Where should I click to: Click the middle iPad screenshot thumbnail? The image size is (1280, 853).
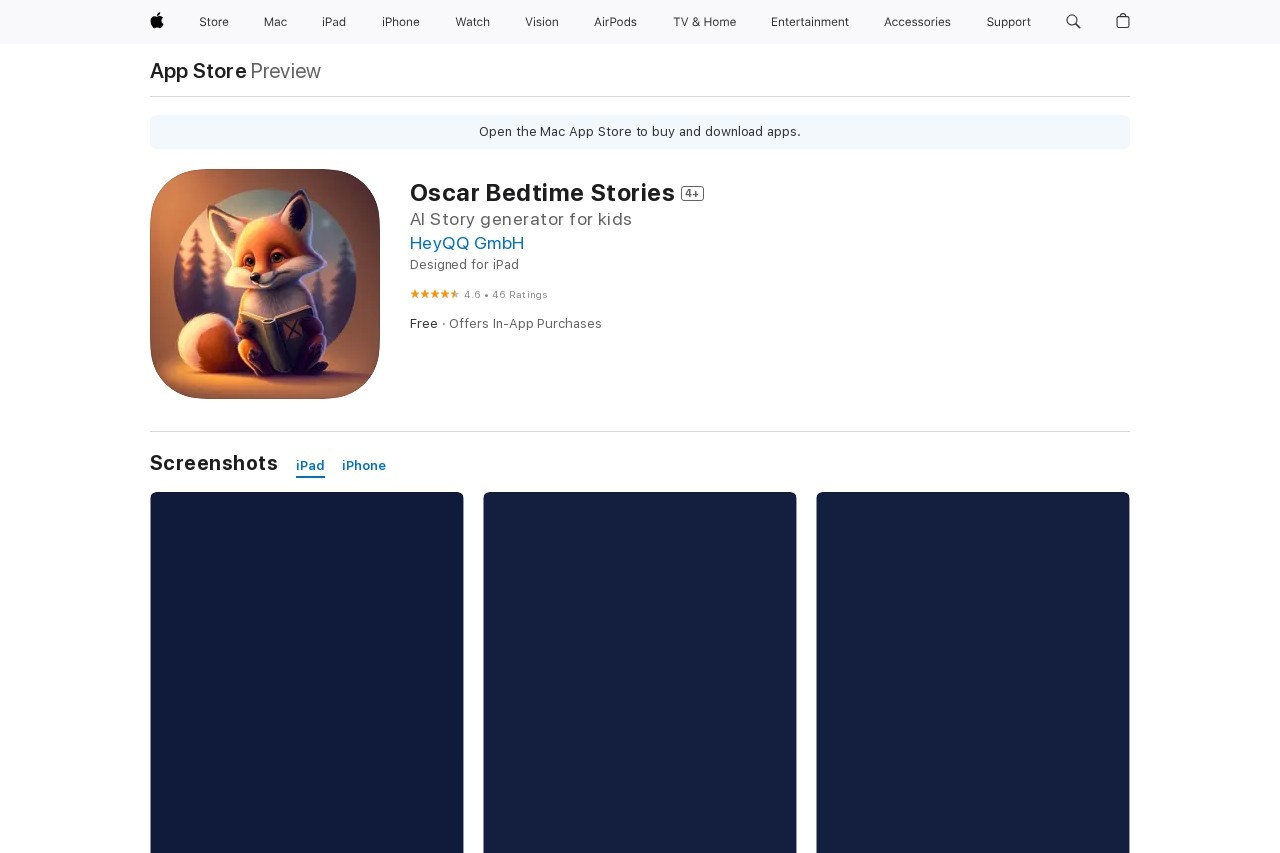640,672
